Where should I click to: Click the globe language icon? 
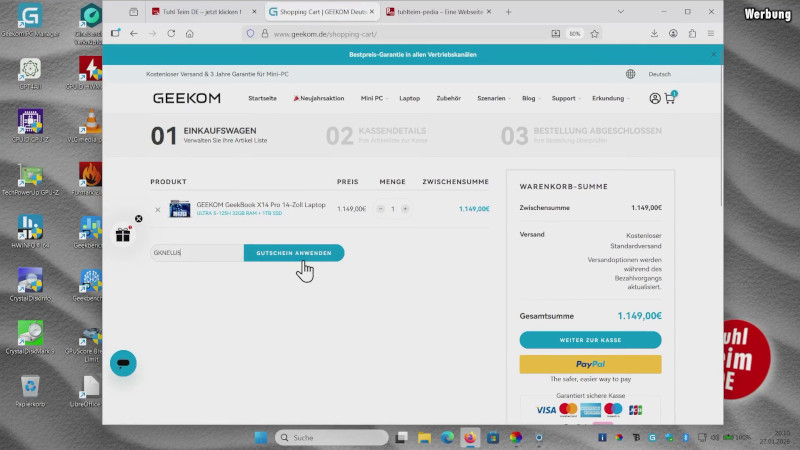[630, 74]
